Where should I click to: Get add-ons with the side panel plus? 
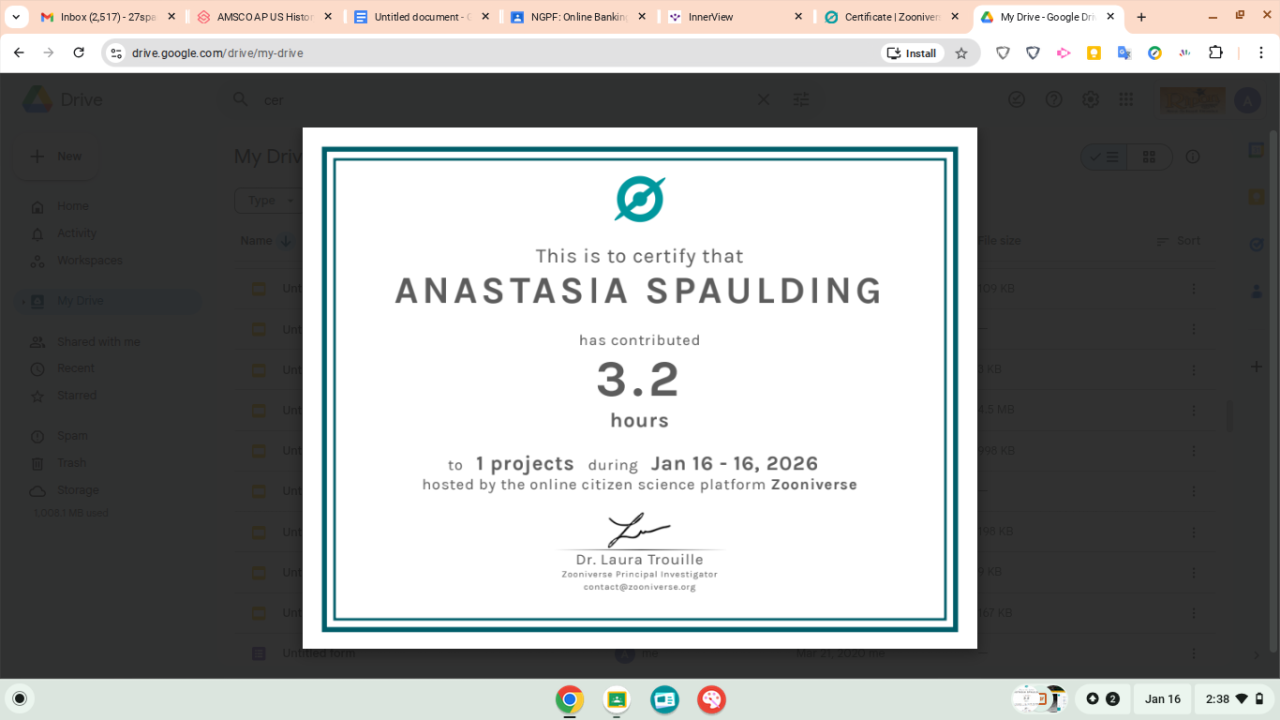click(x=1257, y=367)
